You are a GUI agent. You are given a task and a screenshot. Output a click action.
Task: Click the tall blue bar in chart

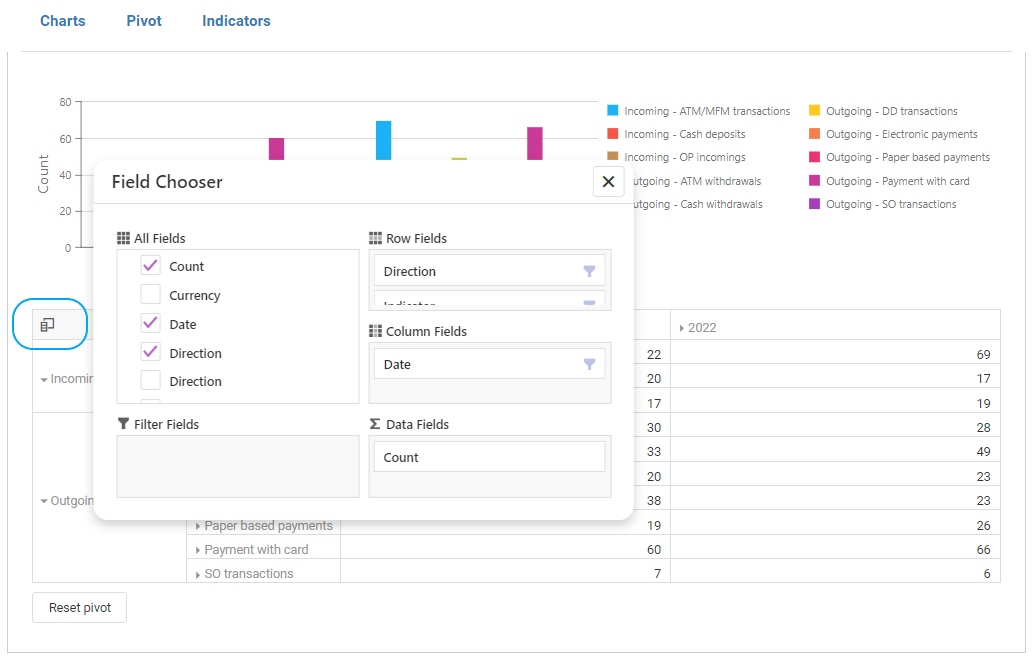(383, 140)
